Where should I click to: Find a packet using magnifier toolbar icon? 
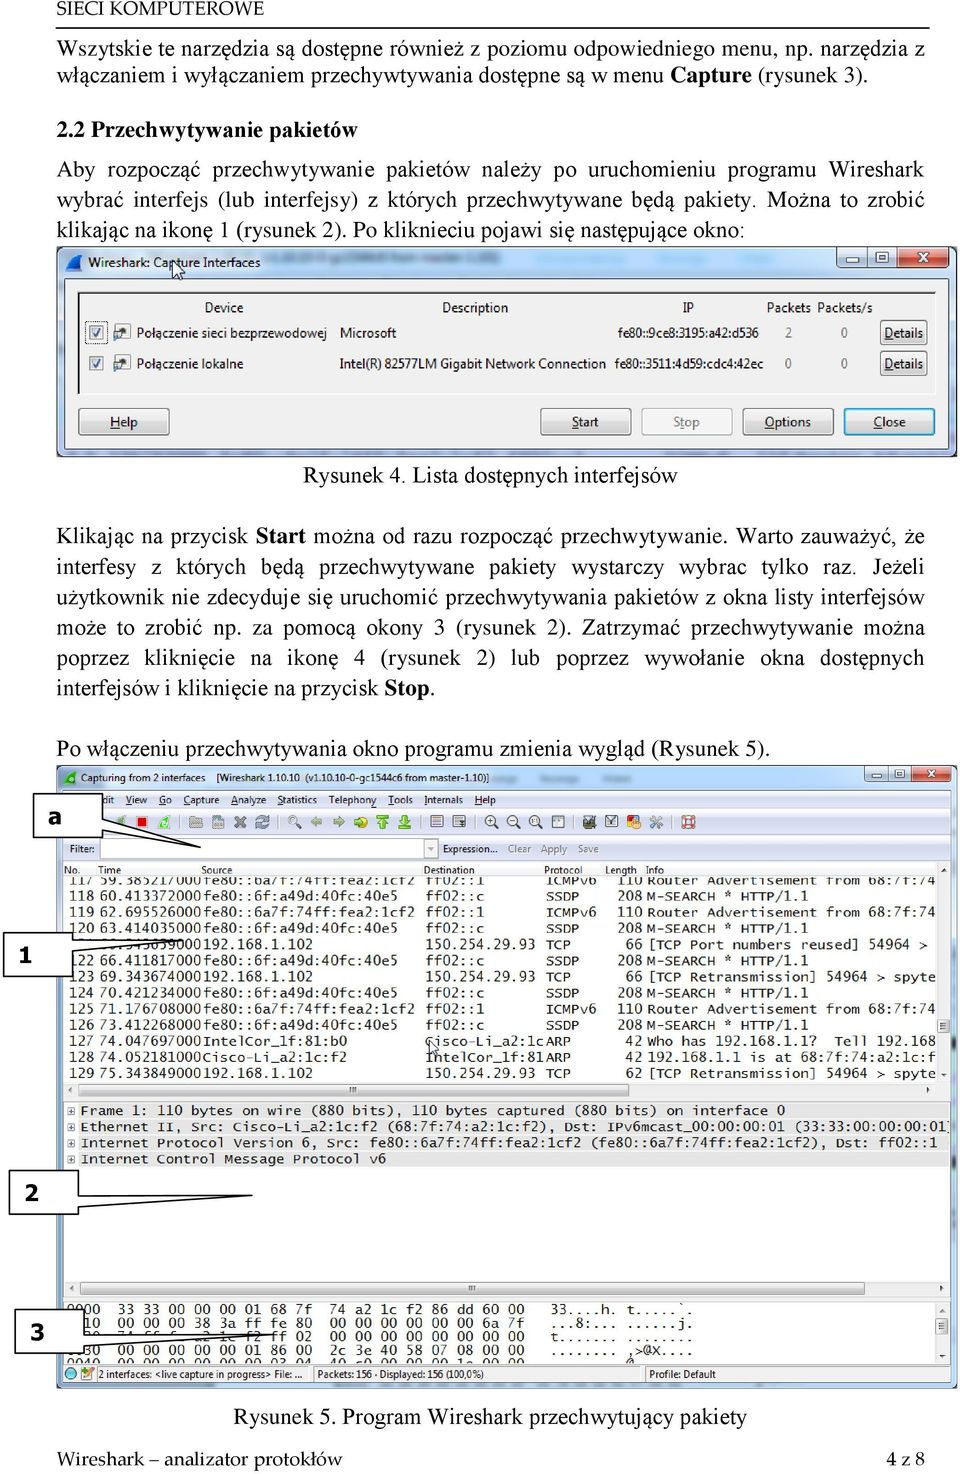295,822
